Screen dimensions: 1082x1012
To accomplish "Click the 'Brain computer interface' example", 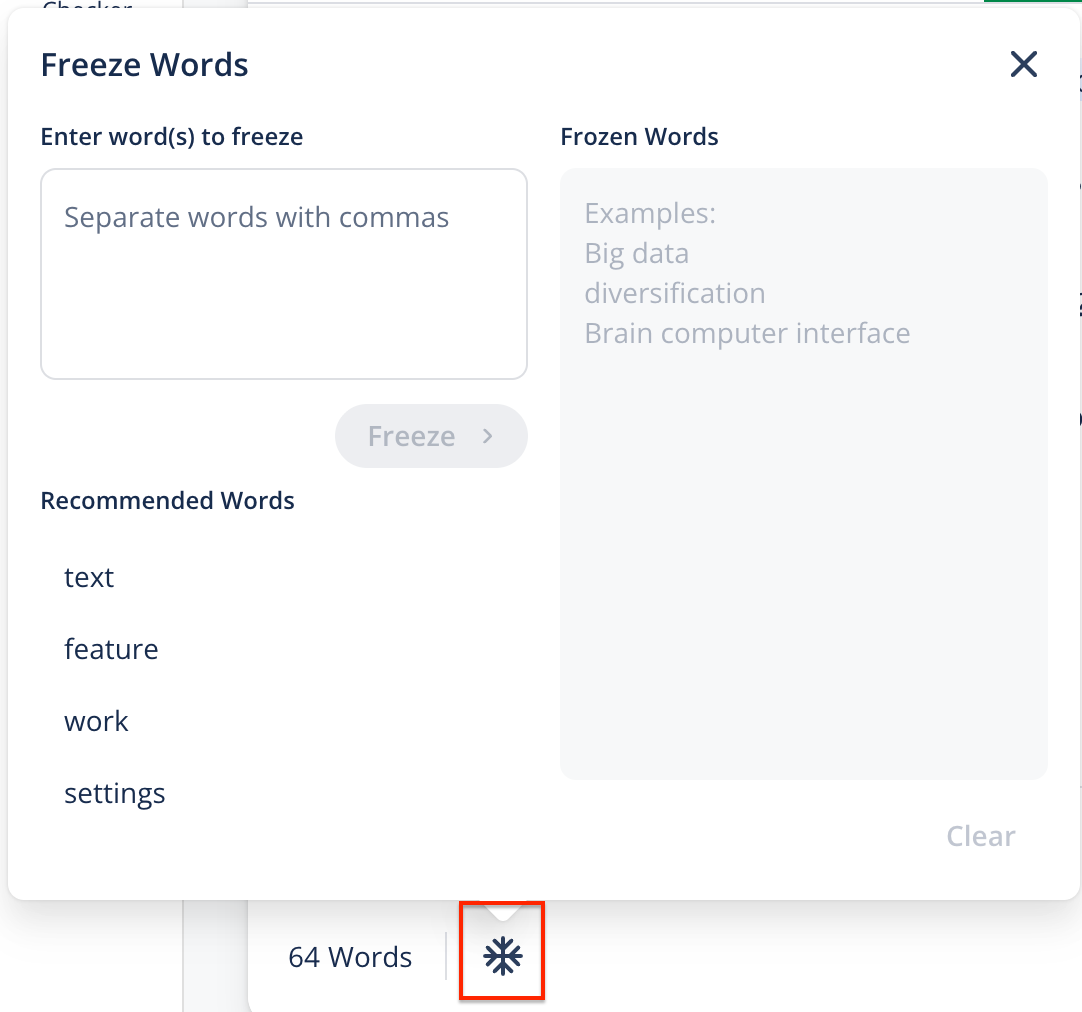I will click(747, 333).
